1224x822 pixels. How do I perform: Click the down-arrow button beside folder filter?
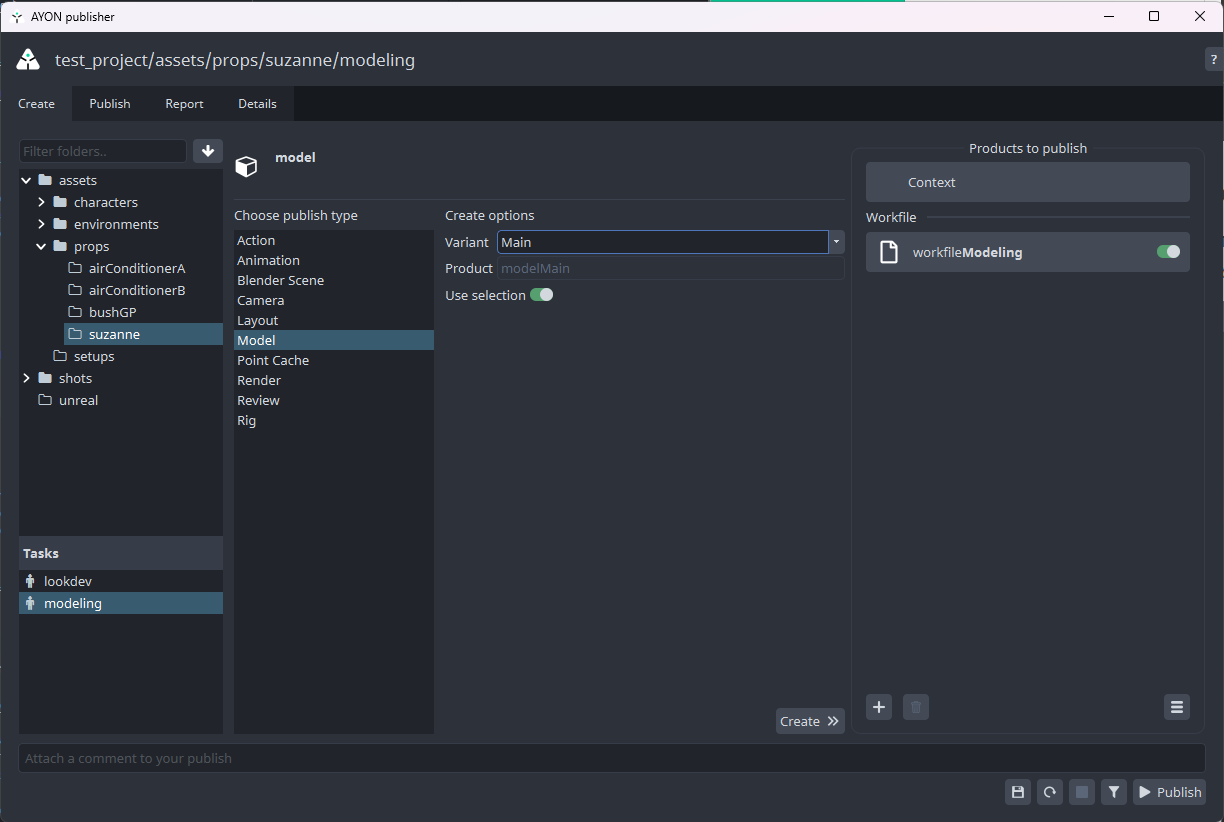tap(208, 151)
